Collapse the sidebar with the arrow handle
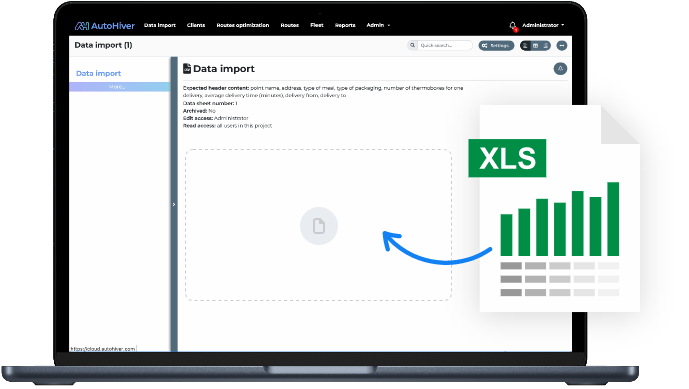 click(174, 204)
